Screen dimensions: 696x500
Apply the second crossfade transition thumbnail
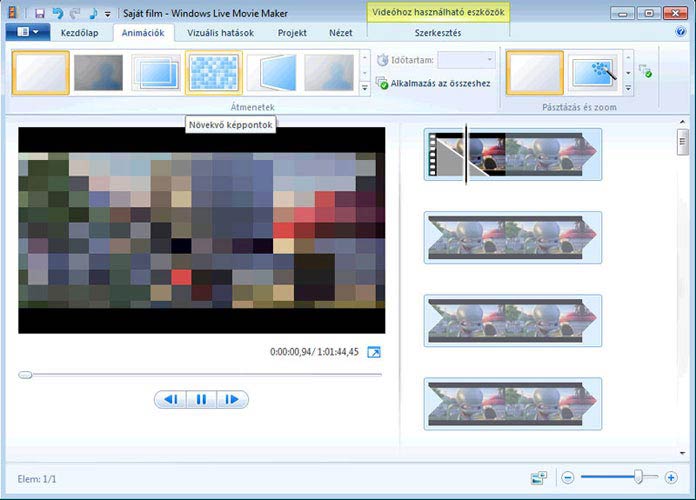click(x=98, y=73)
